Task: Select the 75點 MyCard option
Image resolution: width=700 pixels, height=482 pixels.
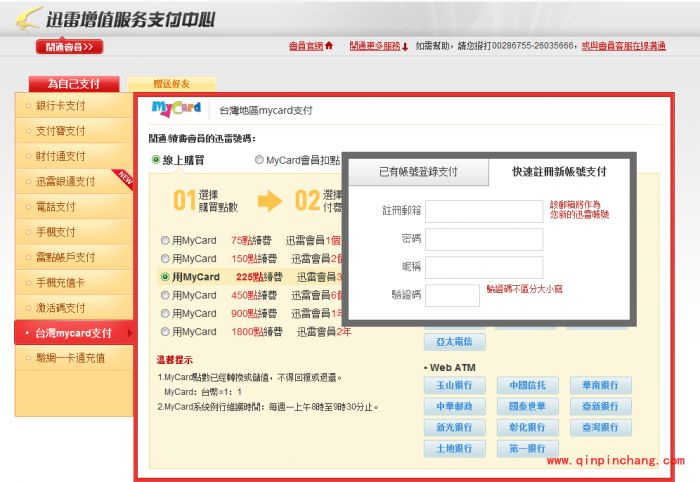Action: coord(165,241)
